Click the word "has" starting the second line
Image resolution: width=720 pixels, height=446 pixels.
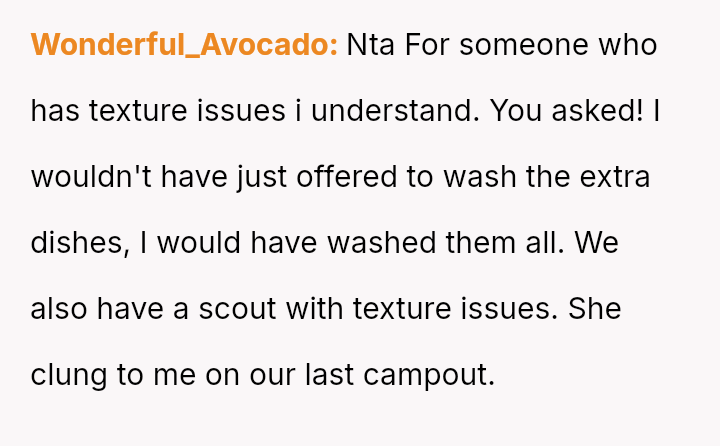[x=55, y=111]
